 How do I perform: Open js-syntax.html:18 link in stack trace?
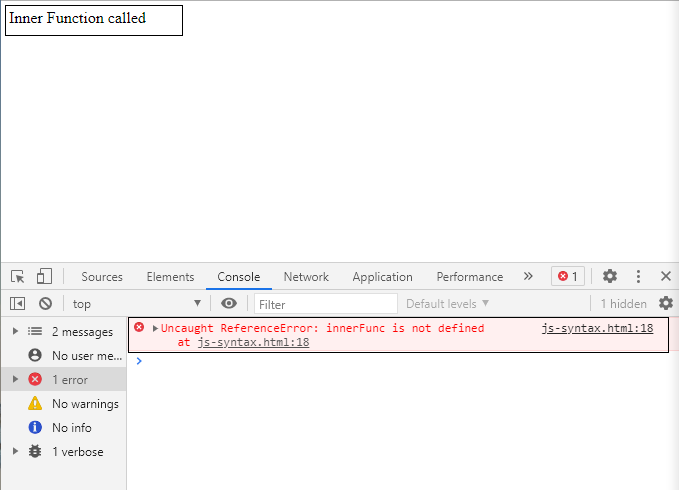click(x=253, y=342)
